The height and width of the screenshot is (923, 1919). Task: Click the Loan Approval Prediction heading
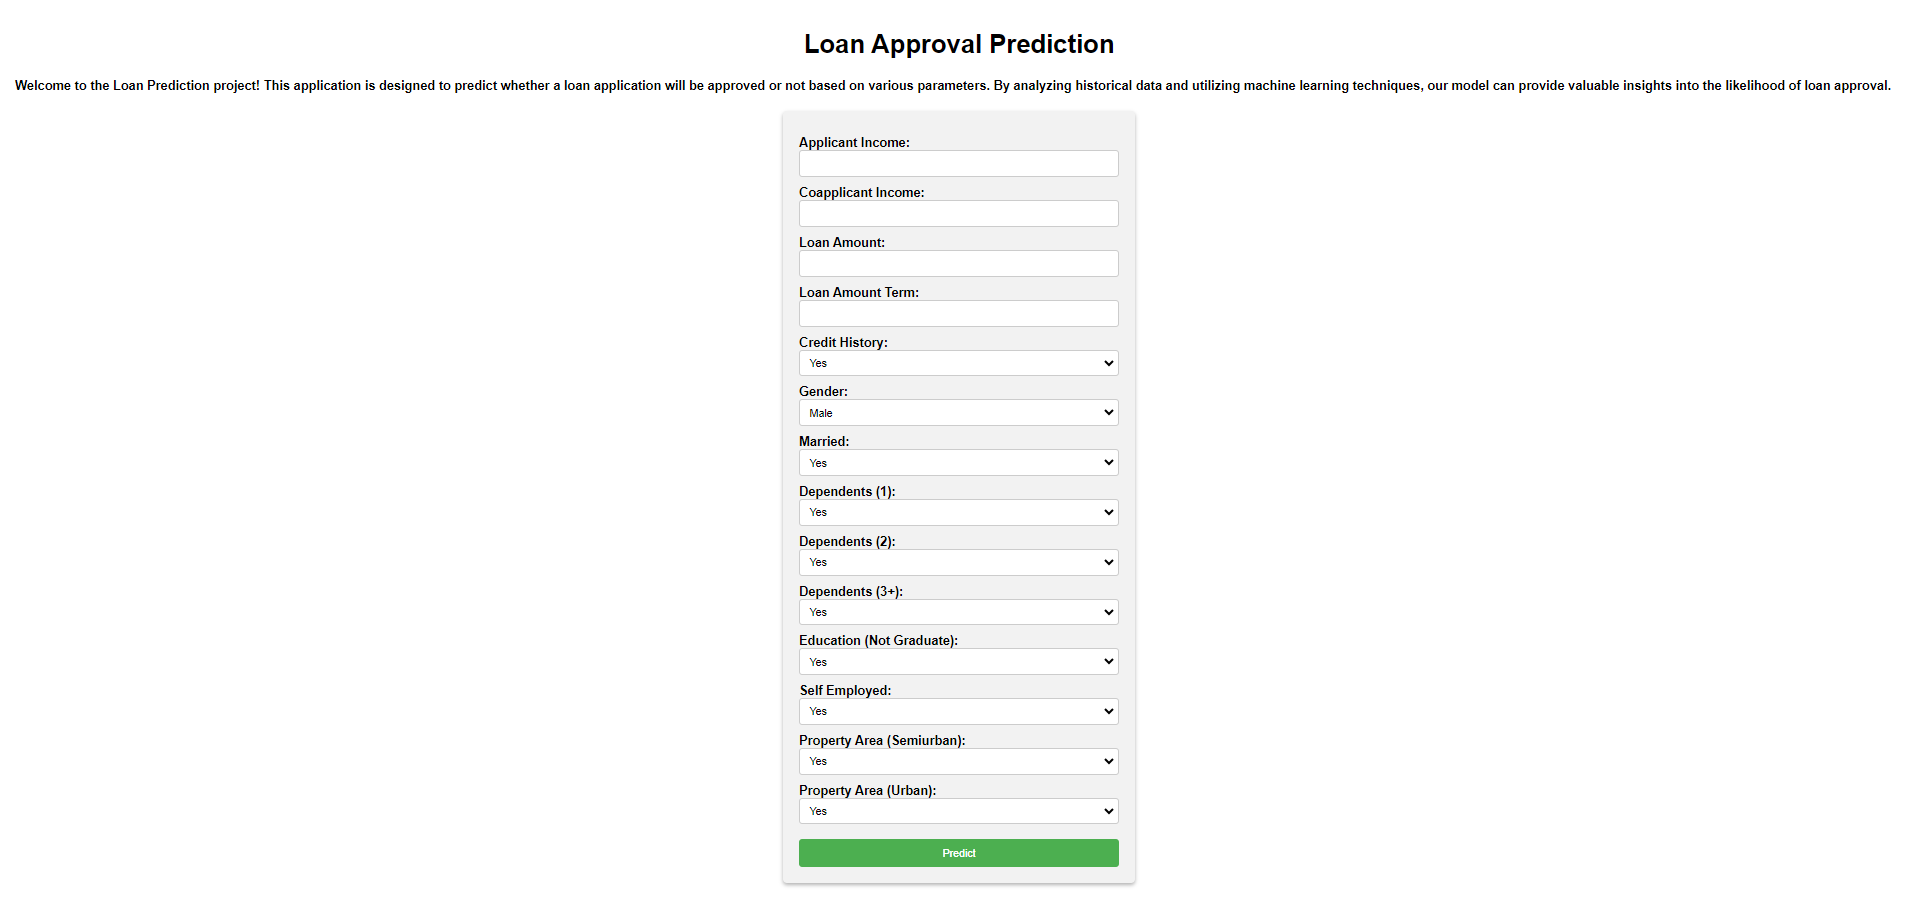[957, 44]
